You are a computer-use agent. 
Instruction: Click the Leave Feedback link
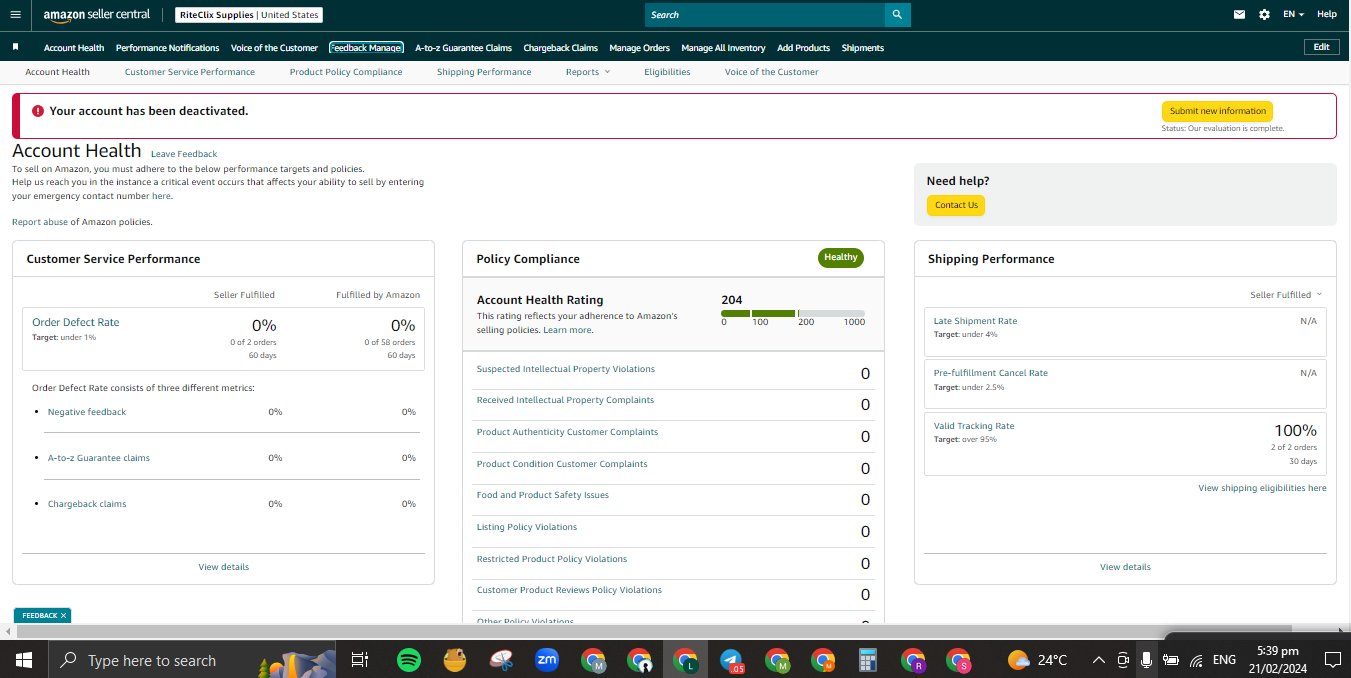(x=184, y=154)
